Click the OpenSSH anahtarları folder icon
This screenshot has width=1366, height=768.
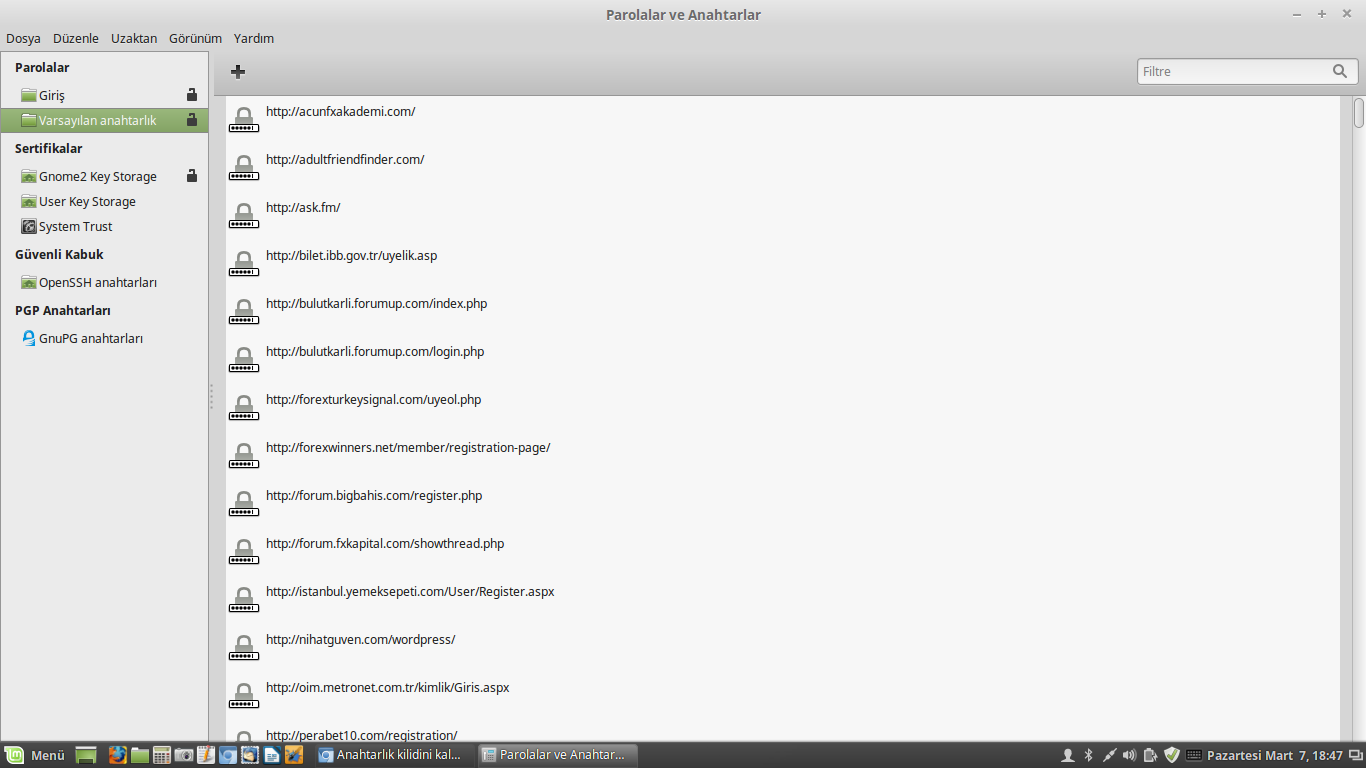click(x=29, y=282)
